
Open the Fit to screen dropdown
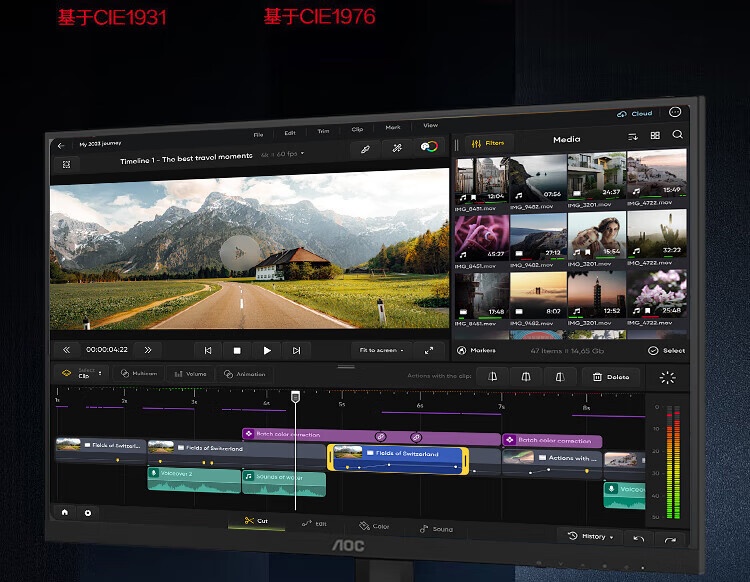point(380,350)
